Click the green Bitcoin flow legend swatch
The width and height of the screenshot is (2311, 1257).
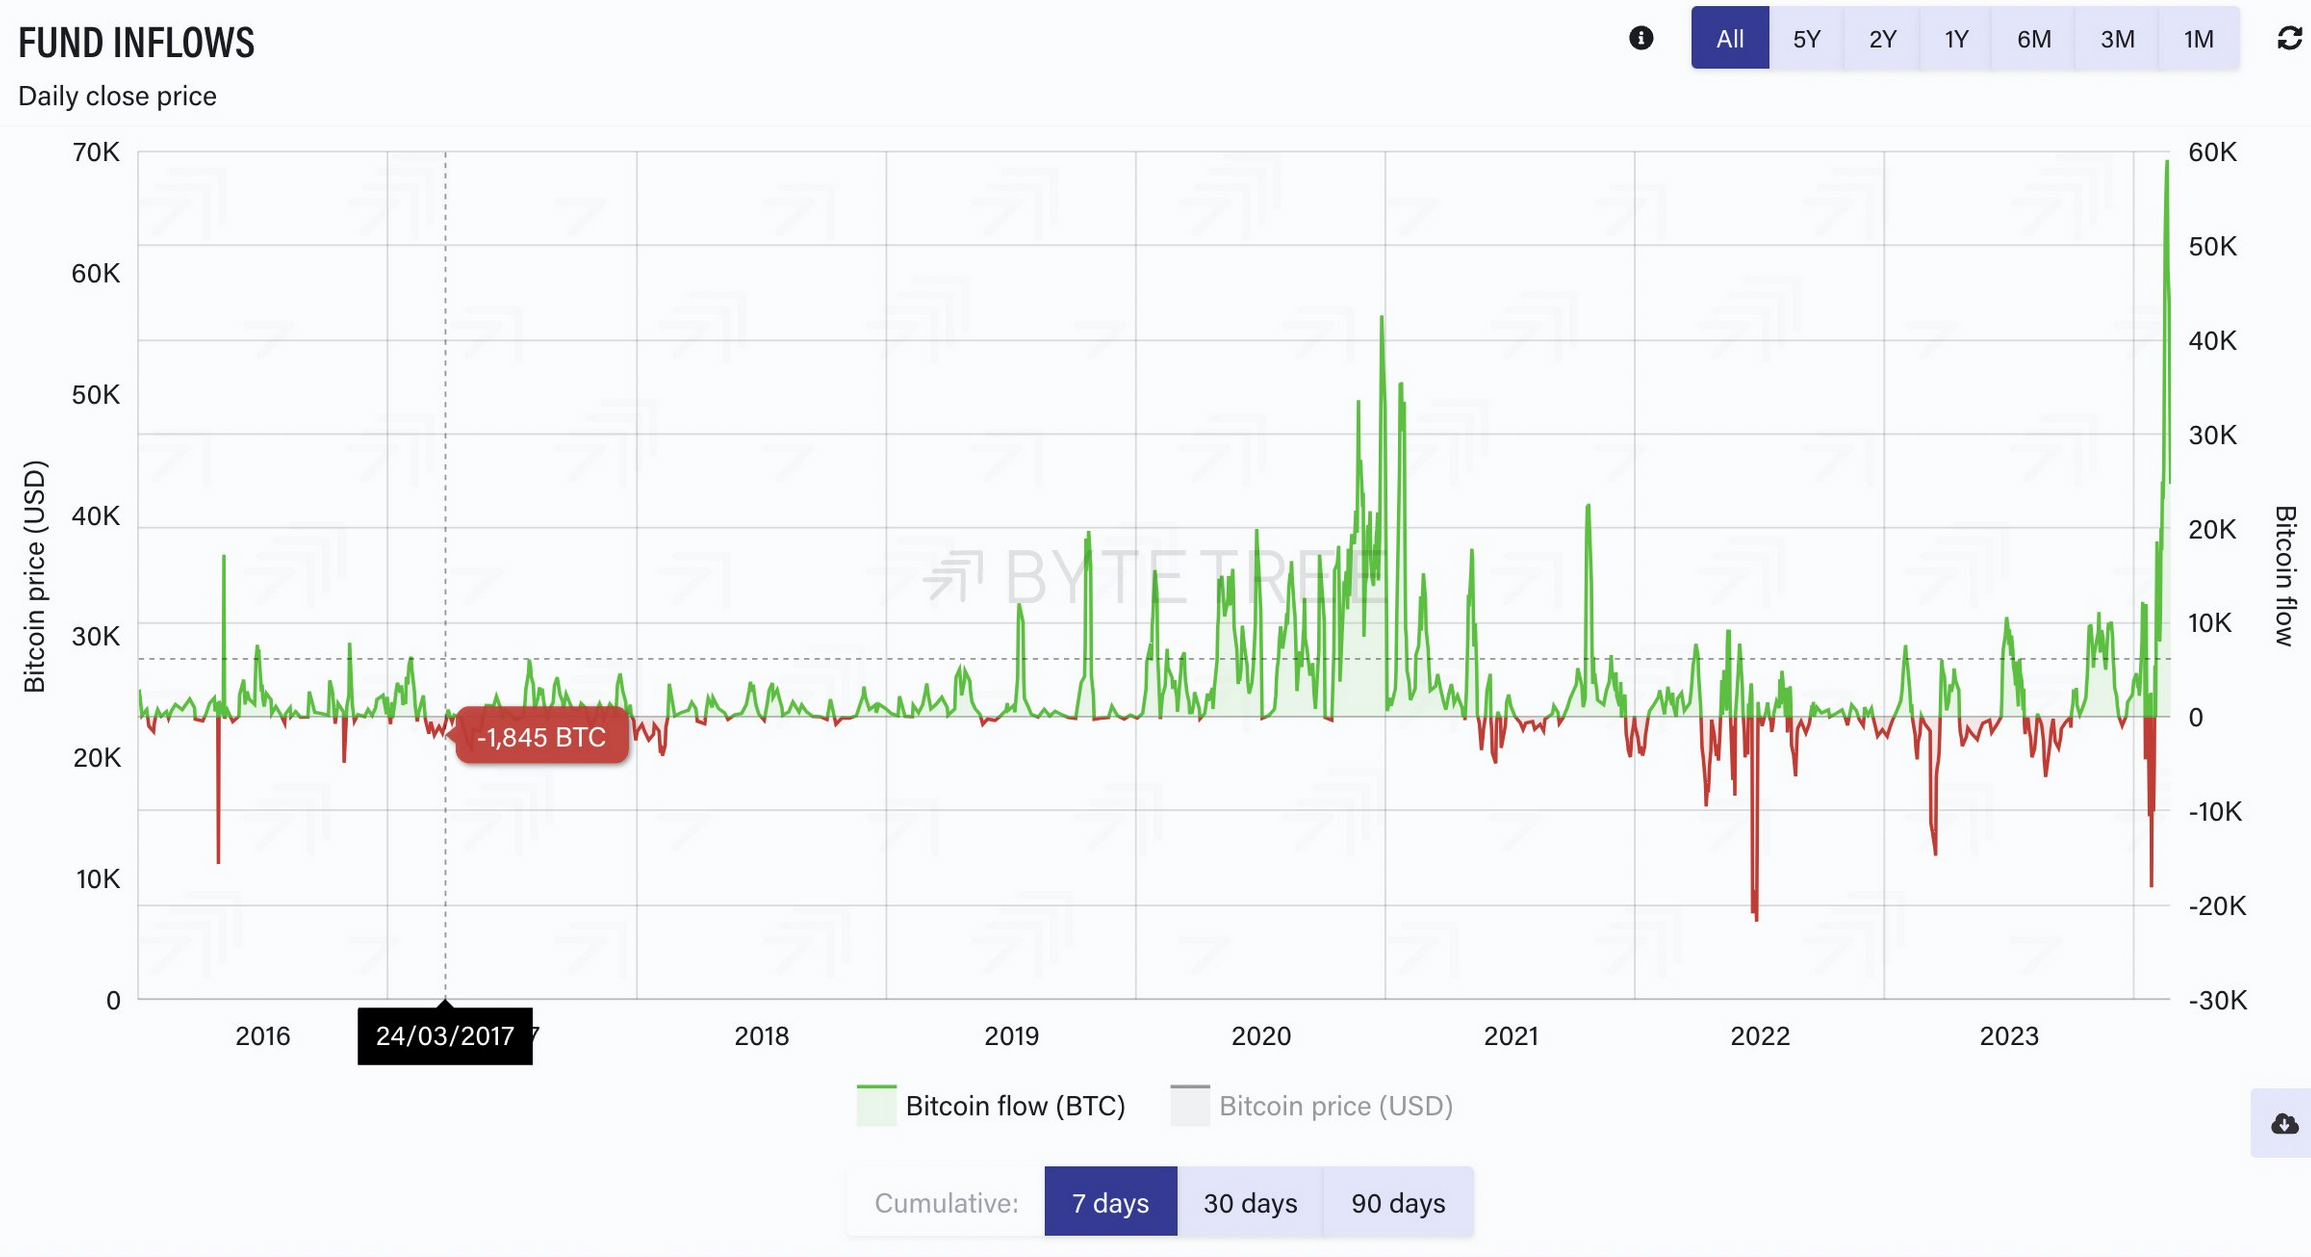876,1106
